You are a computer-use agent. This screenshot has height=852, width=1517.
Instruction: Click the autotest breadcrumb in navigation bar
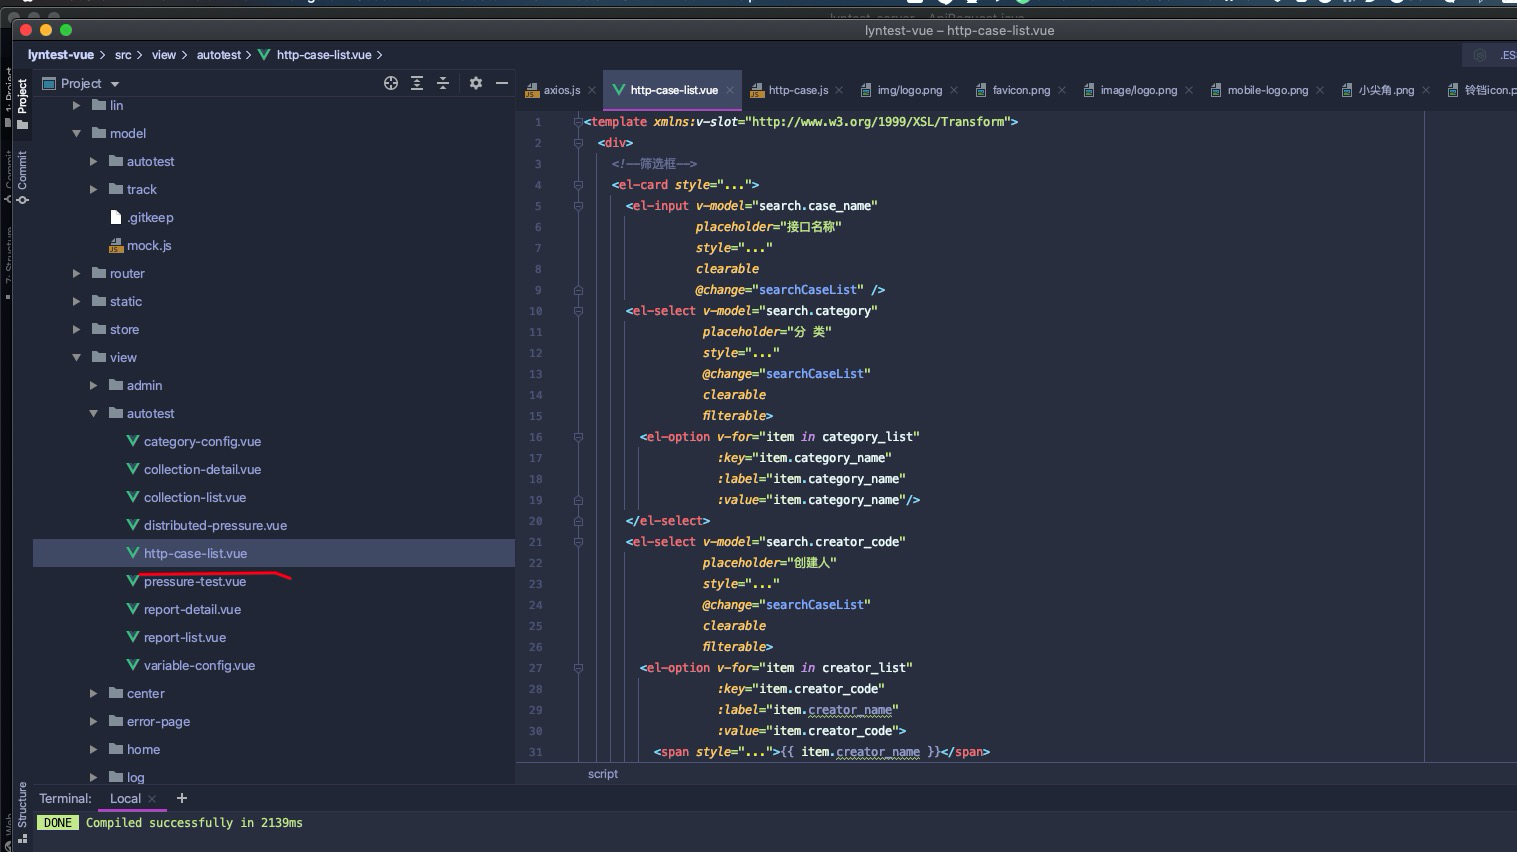click(218, 55)
